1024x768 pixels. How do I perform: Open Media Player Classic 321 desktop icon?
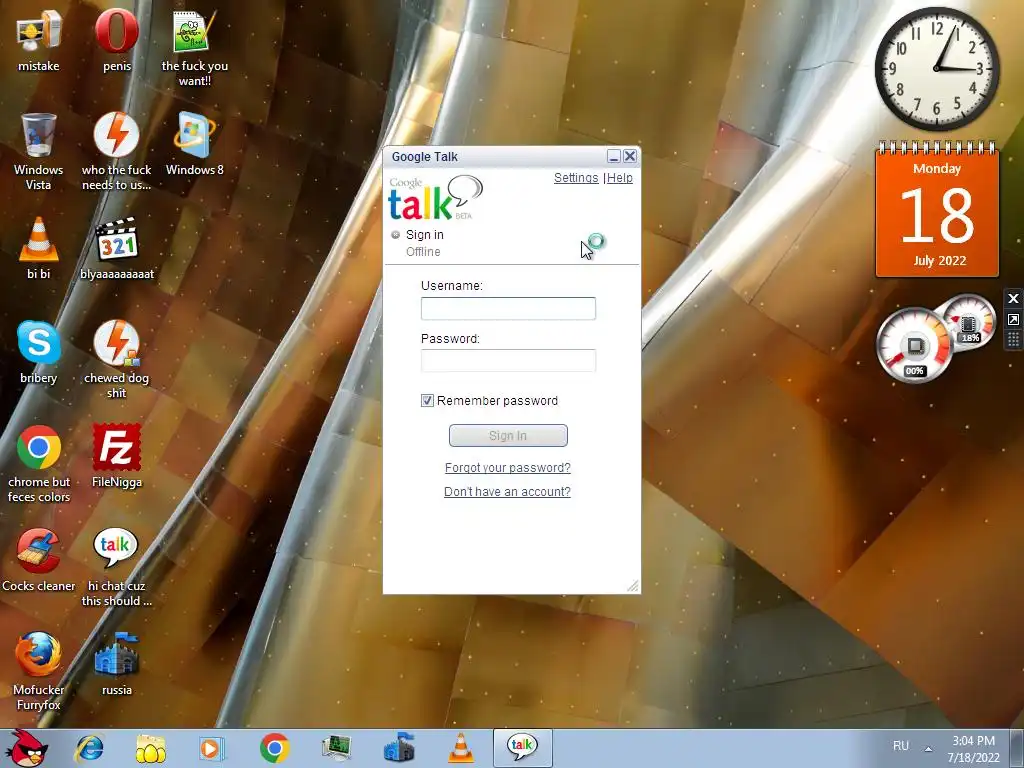coord(117,239)
